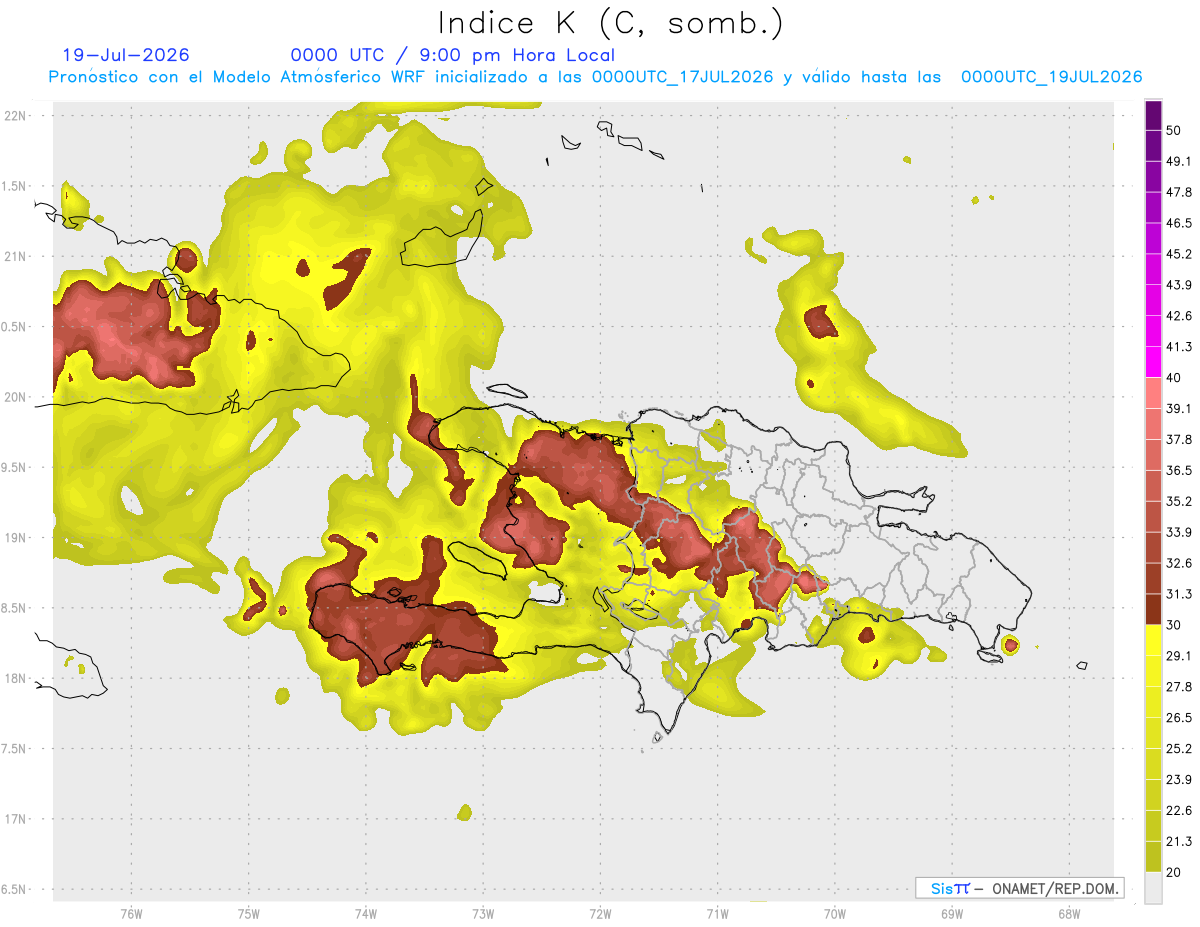Click the "71W" longitude label
The width and height of the screenshot is (1200, 927).
pos(717,914)
